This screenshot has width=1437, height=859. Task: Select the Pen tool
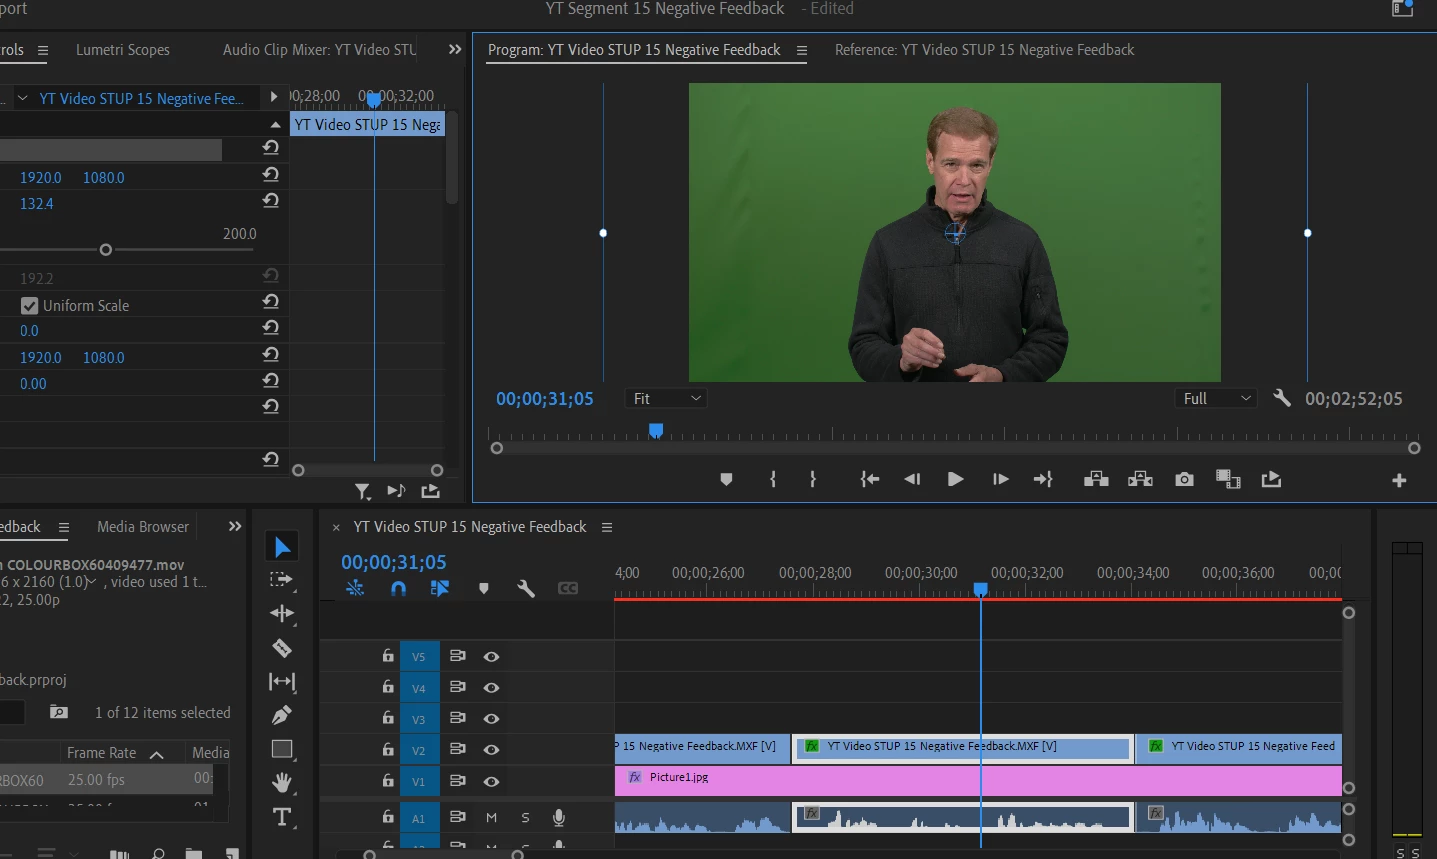pos(282,715)
